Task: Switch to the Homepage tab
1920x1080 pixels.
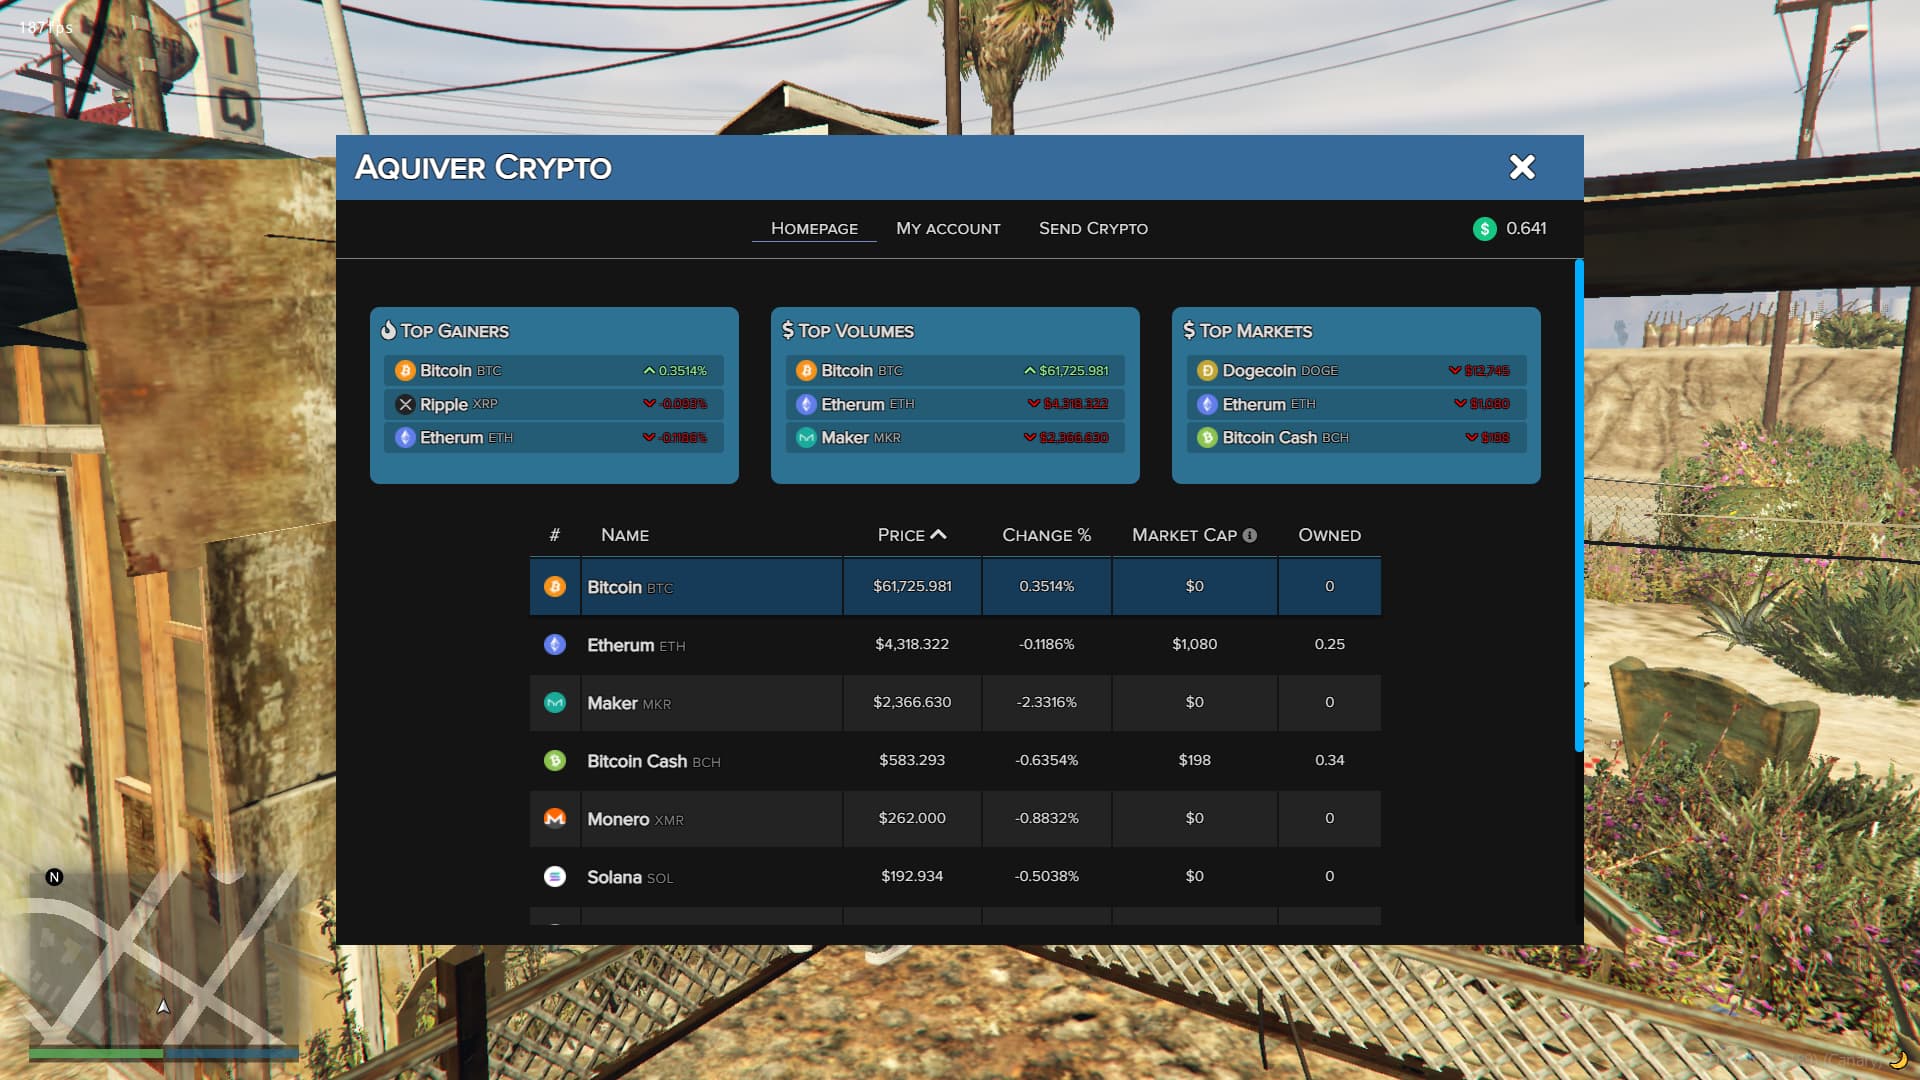Action: (x=814, y=228)
